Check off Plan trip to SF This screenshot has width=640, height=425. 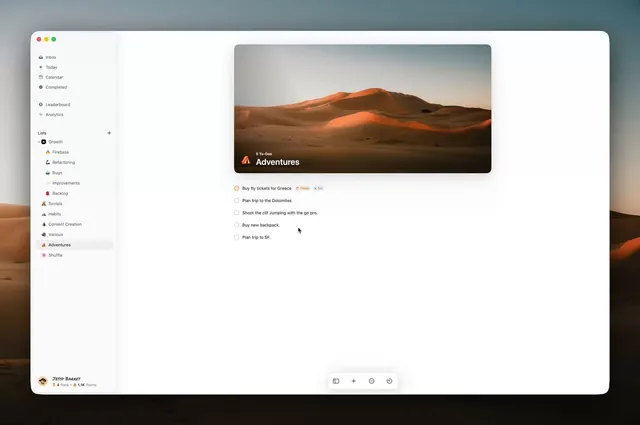click(236, 237)
